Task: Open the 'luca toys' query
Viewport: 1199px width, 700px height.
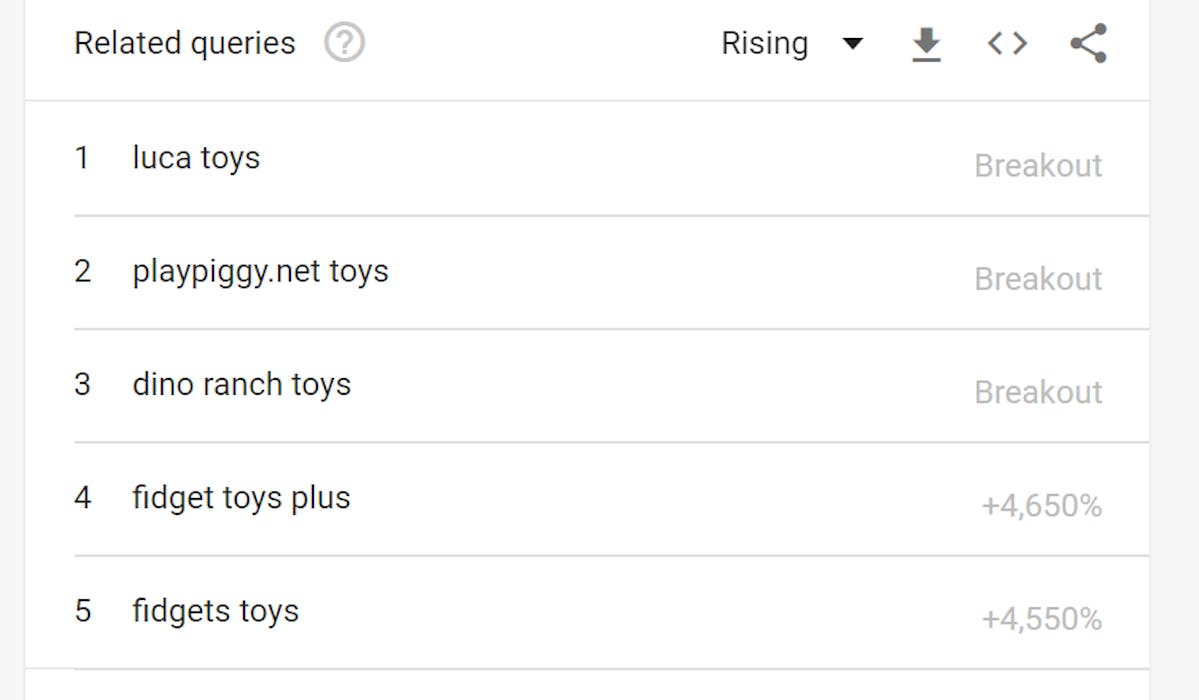Action: pyautogui.click(x=196, y=158)
